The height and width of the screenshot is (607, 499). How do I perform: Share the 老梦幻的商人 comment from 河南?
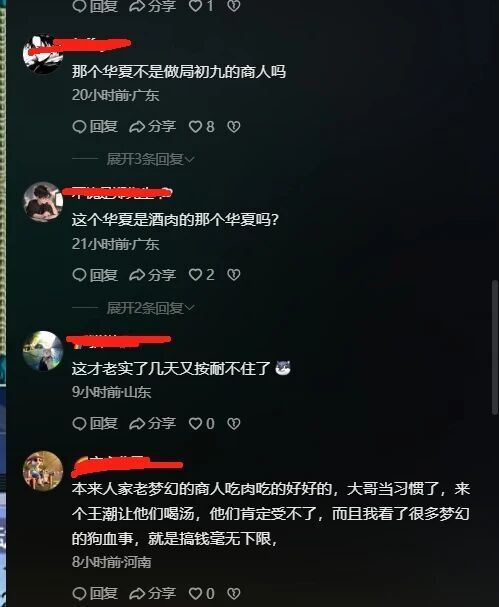pos(153,593)
